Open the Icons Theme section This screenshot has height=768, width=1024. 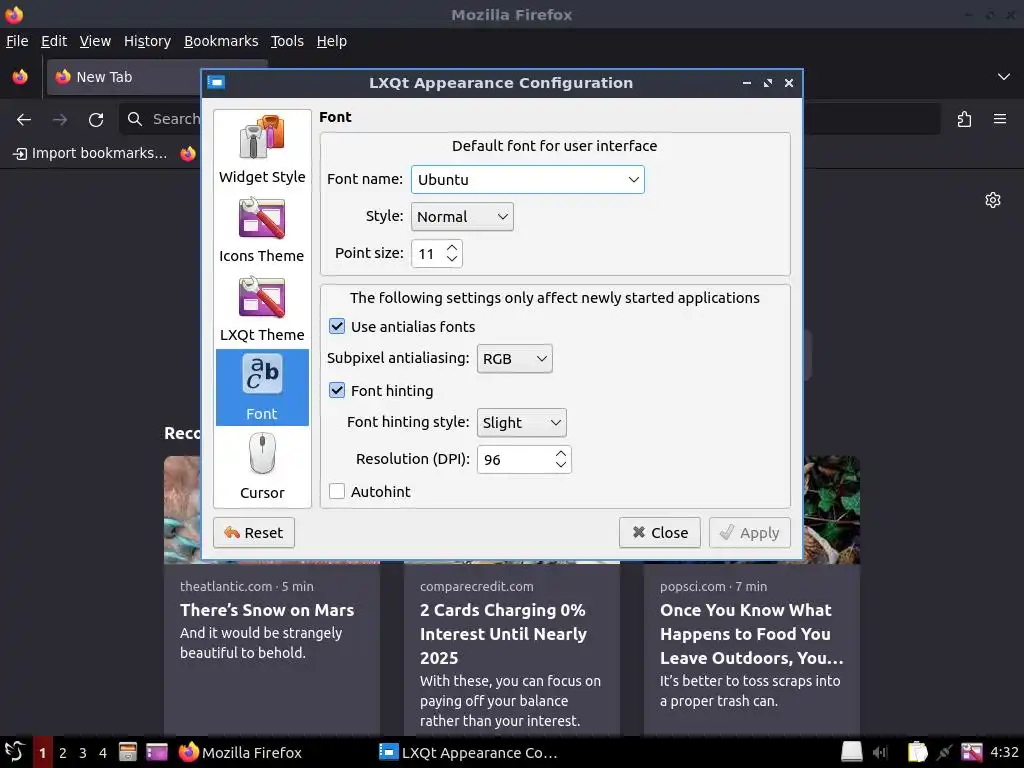tap(262, 229)
